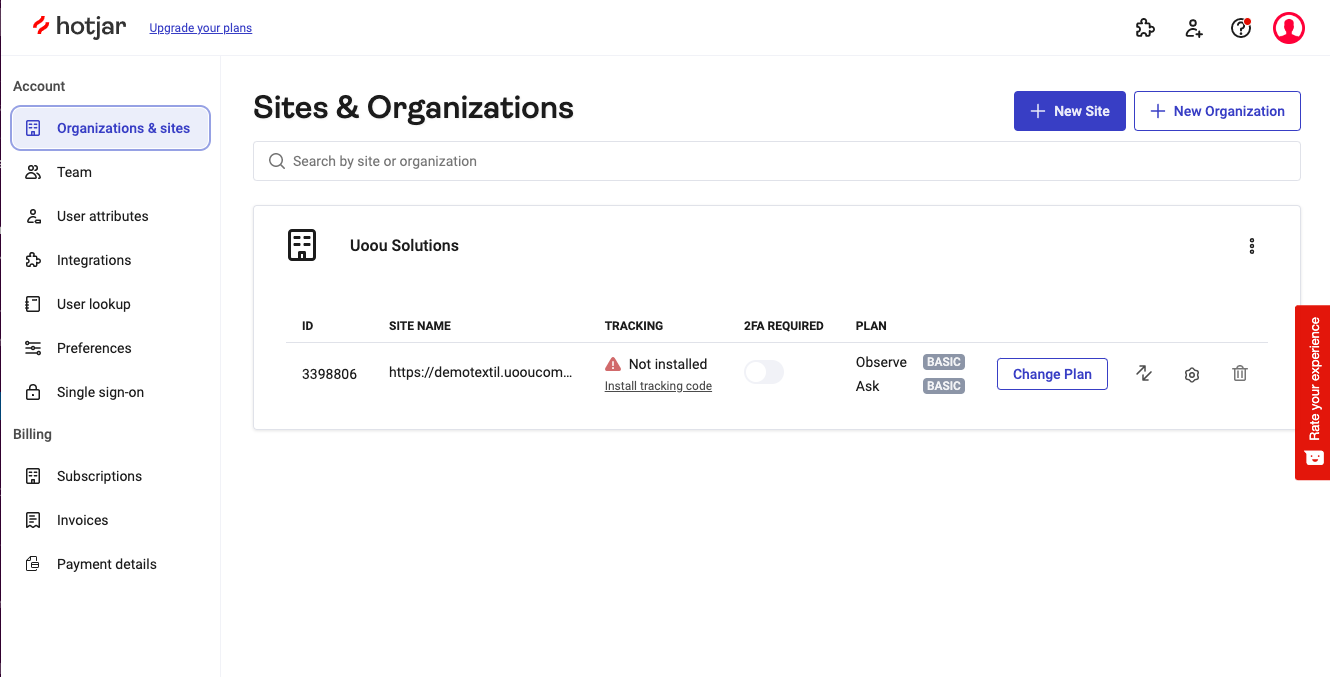
Task: Click the Subscriptions sidebar icon
Action: pyautogui.click(x=33, y=476)
